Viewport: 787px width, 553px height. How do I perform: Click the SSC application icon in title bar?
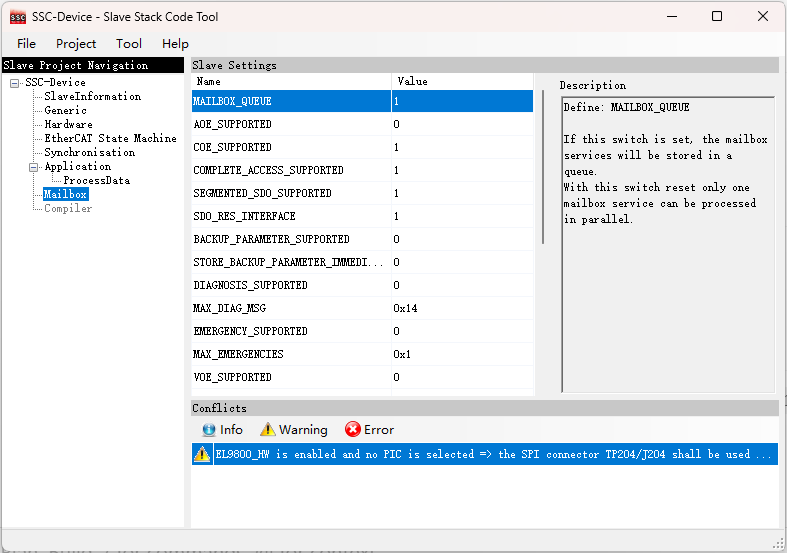tap(18, 17)
